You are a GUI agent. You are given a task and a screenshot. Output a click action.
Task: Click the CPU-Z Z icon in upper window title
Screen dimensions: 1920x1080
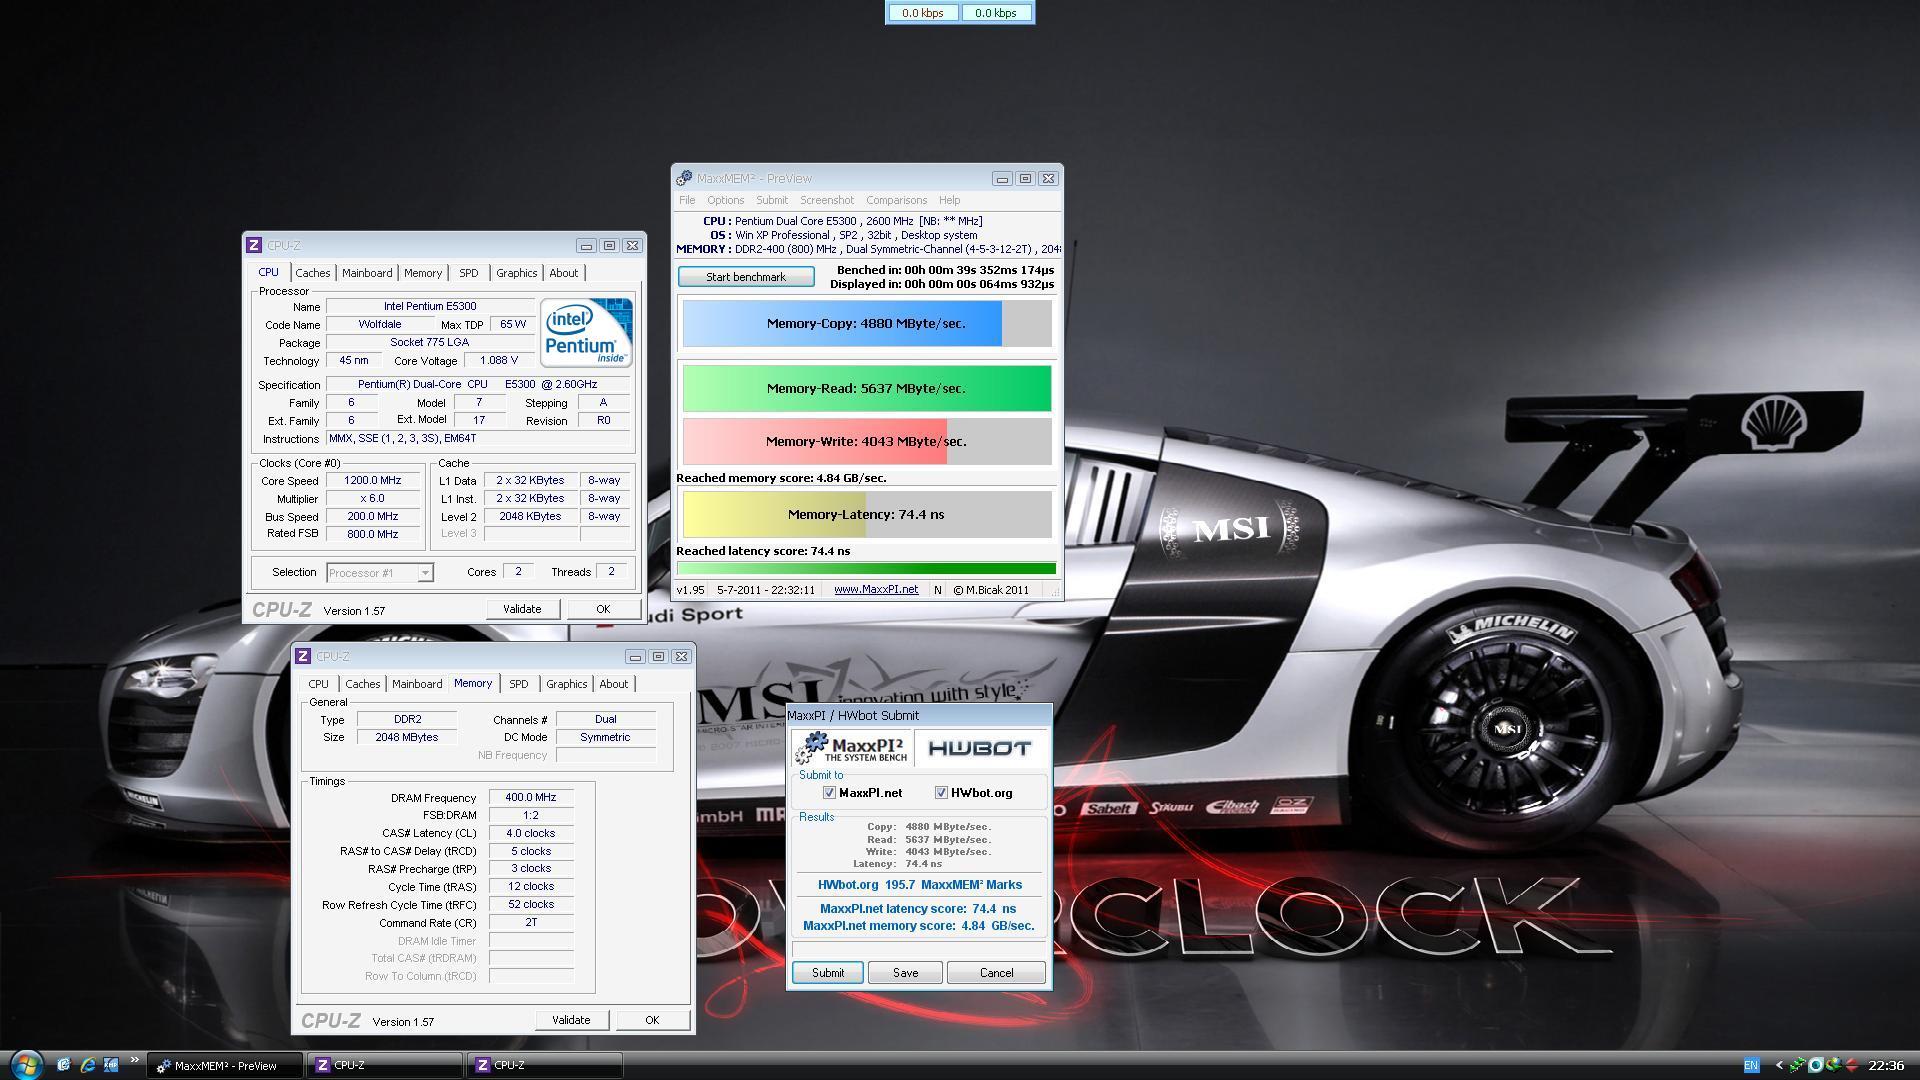click(254, 245)
